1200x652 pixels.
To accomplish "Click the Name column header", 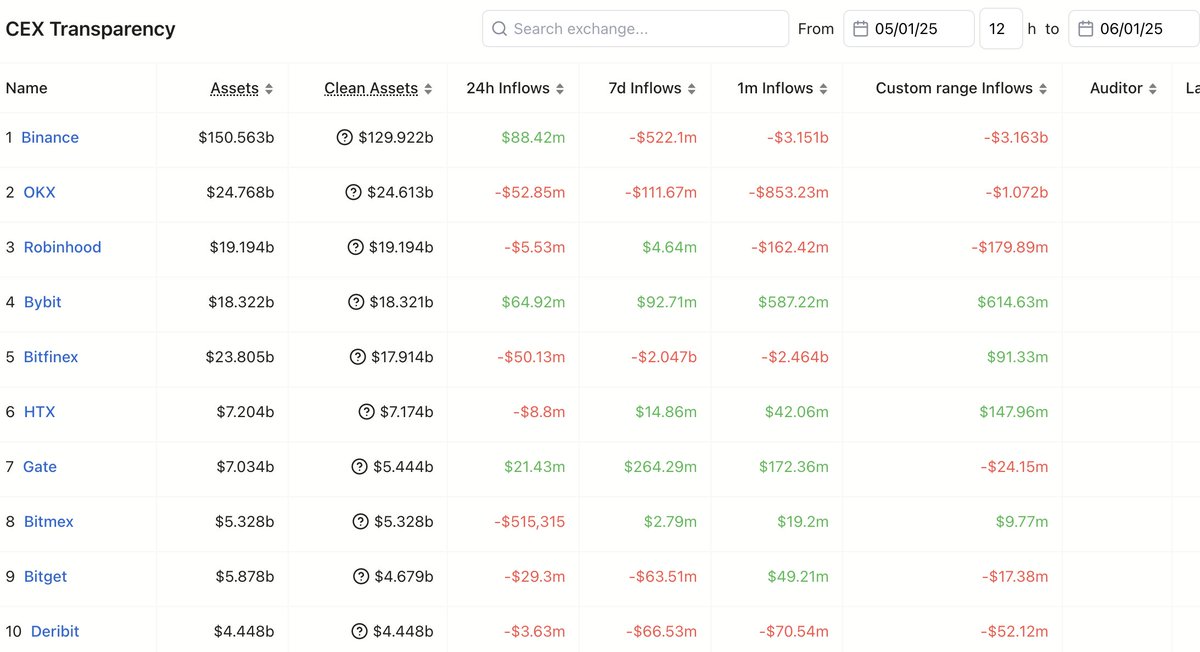I will [x=27, y=88].
